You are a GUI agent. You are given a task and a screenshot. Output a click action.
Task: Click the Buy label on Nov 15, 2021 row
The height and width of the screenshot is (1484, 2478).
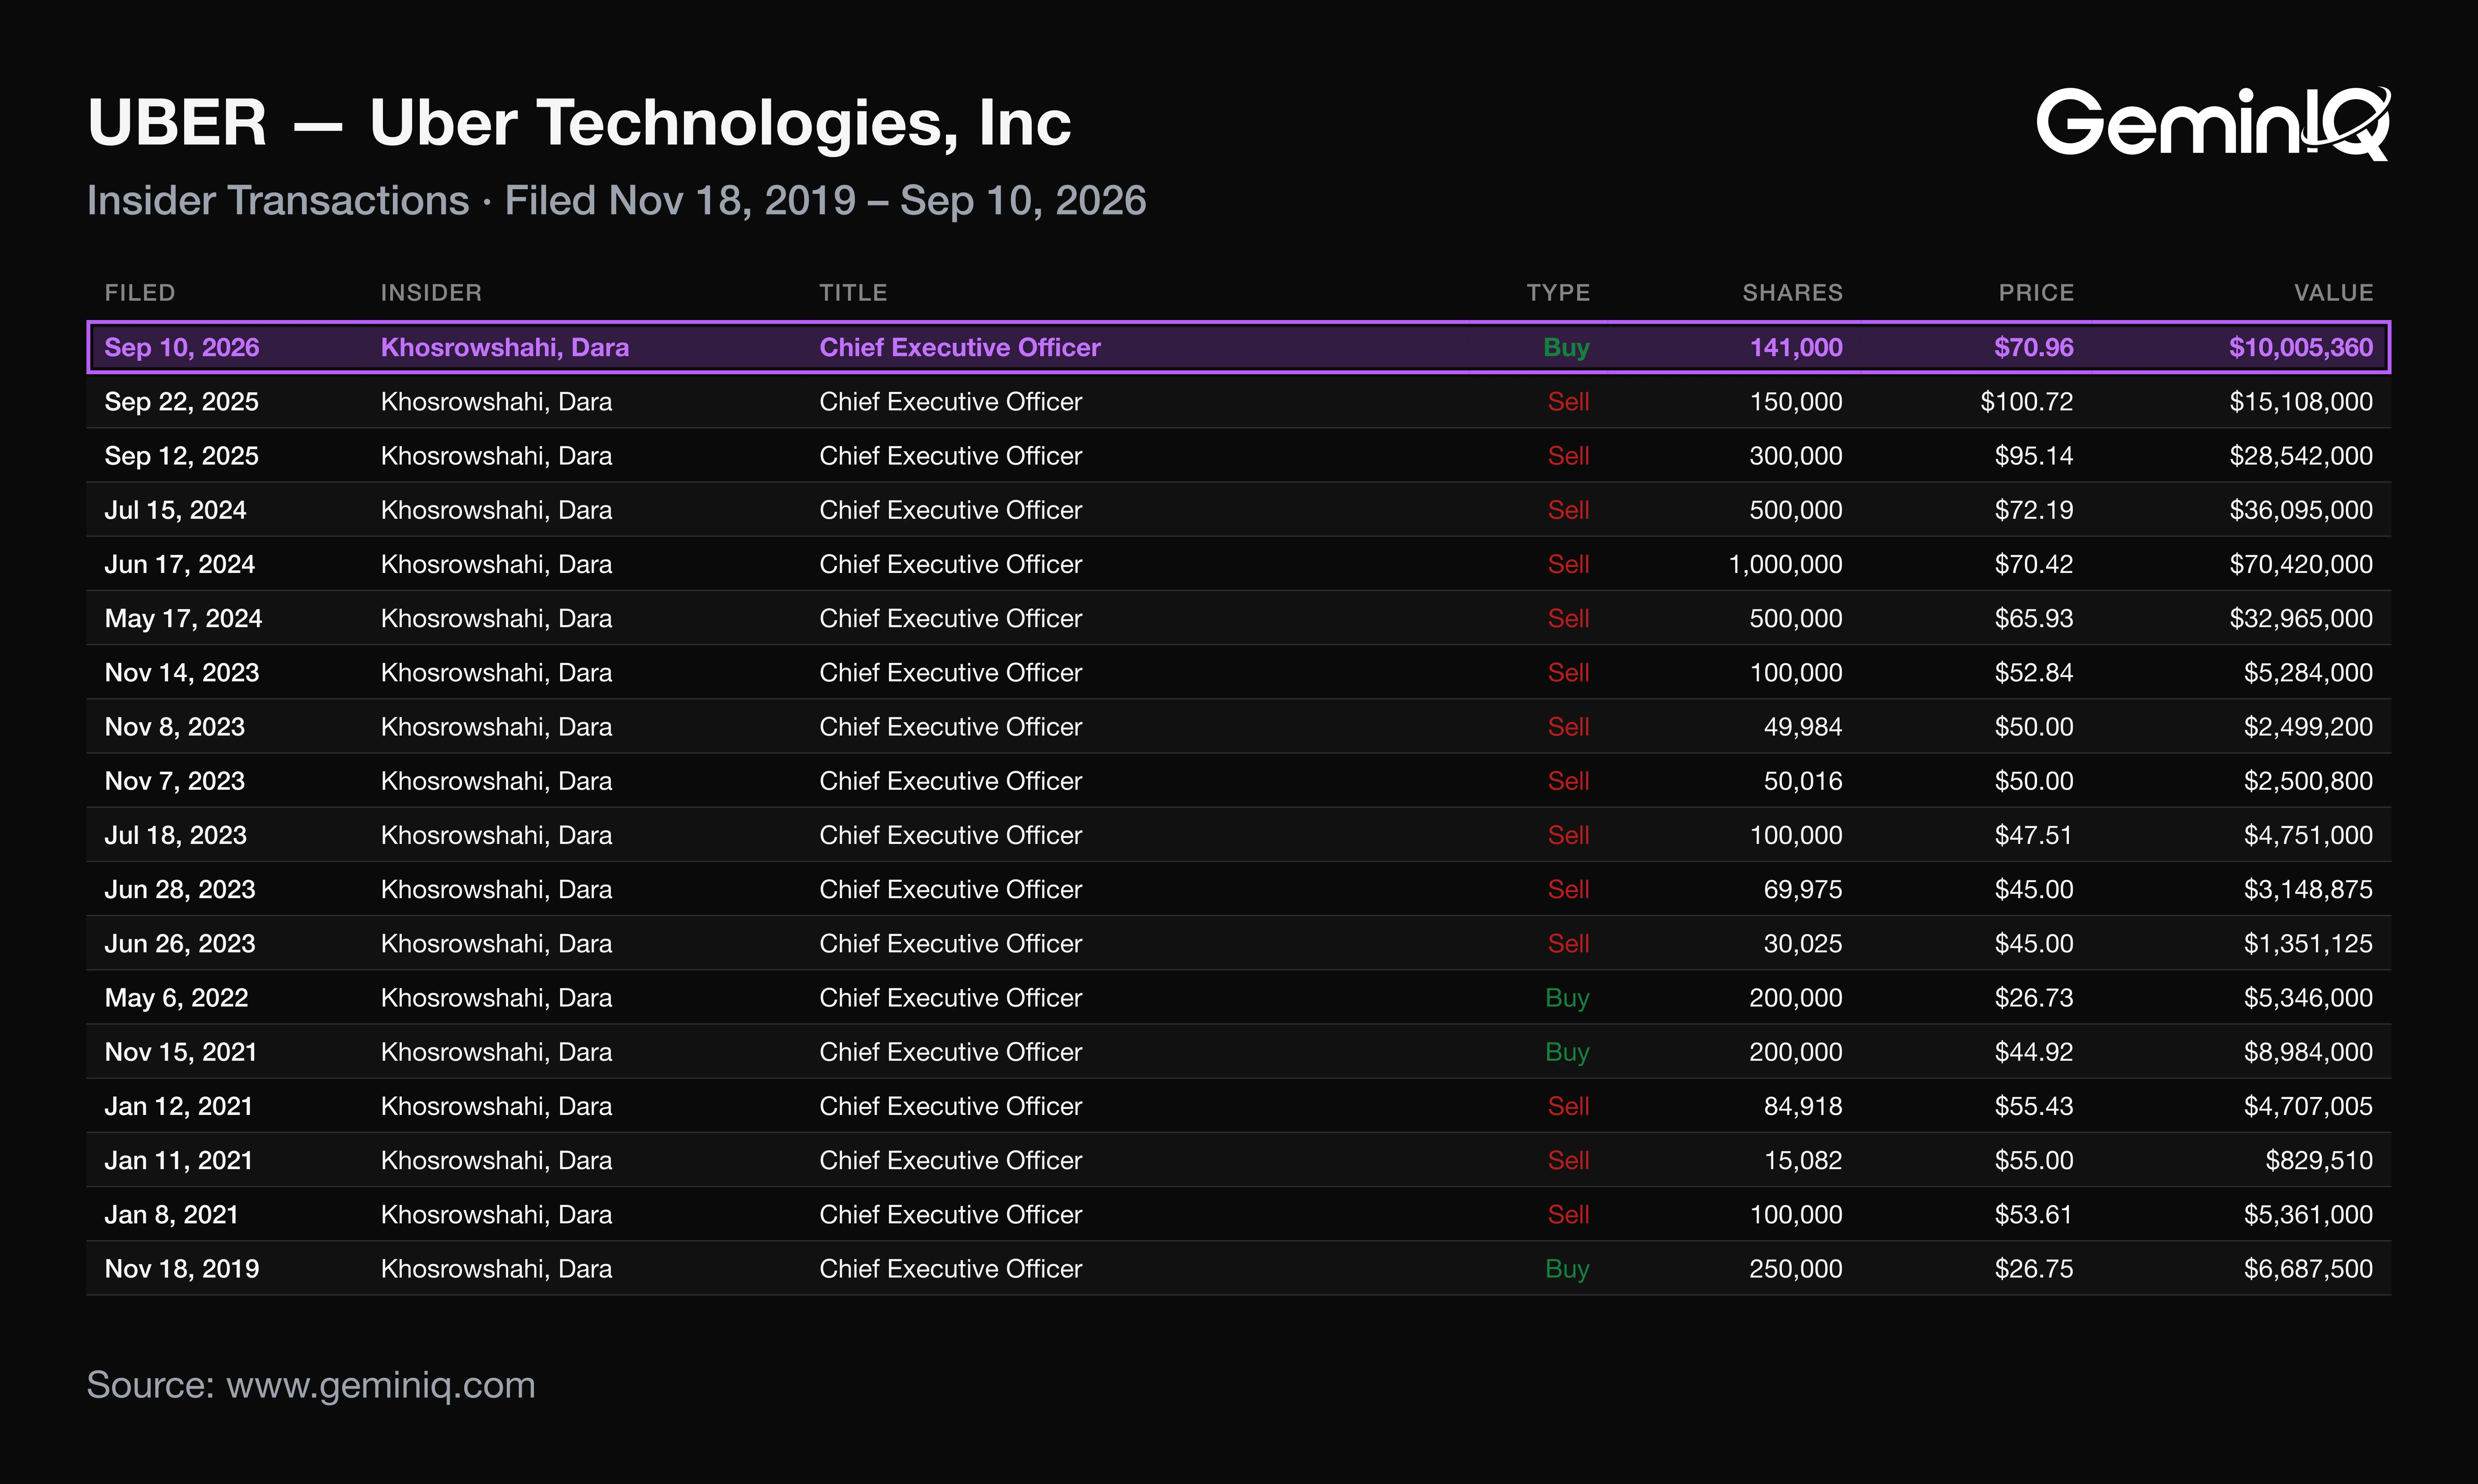click(1567, 1052)
